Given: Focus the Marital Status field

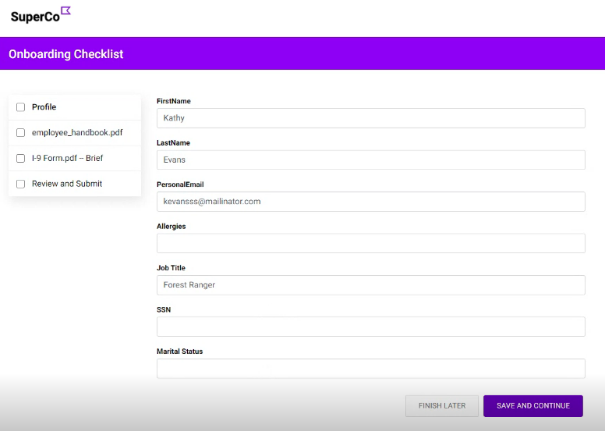Looking at the screenshot, I should coord(371,368).
